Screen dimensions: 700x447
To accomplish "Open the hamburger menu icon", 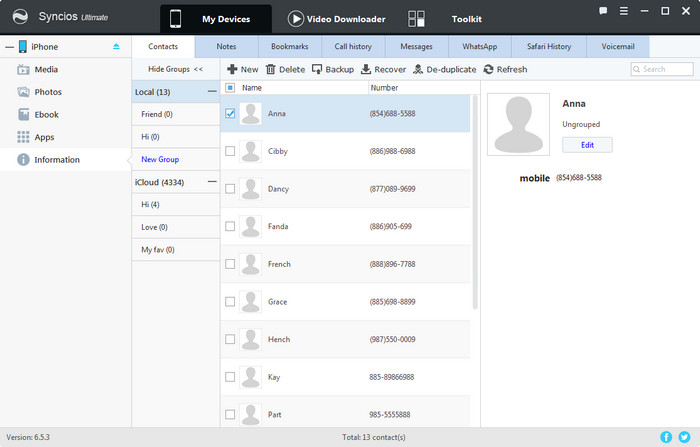I will coord(624,11).
